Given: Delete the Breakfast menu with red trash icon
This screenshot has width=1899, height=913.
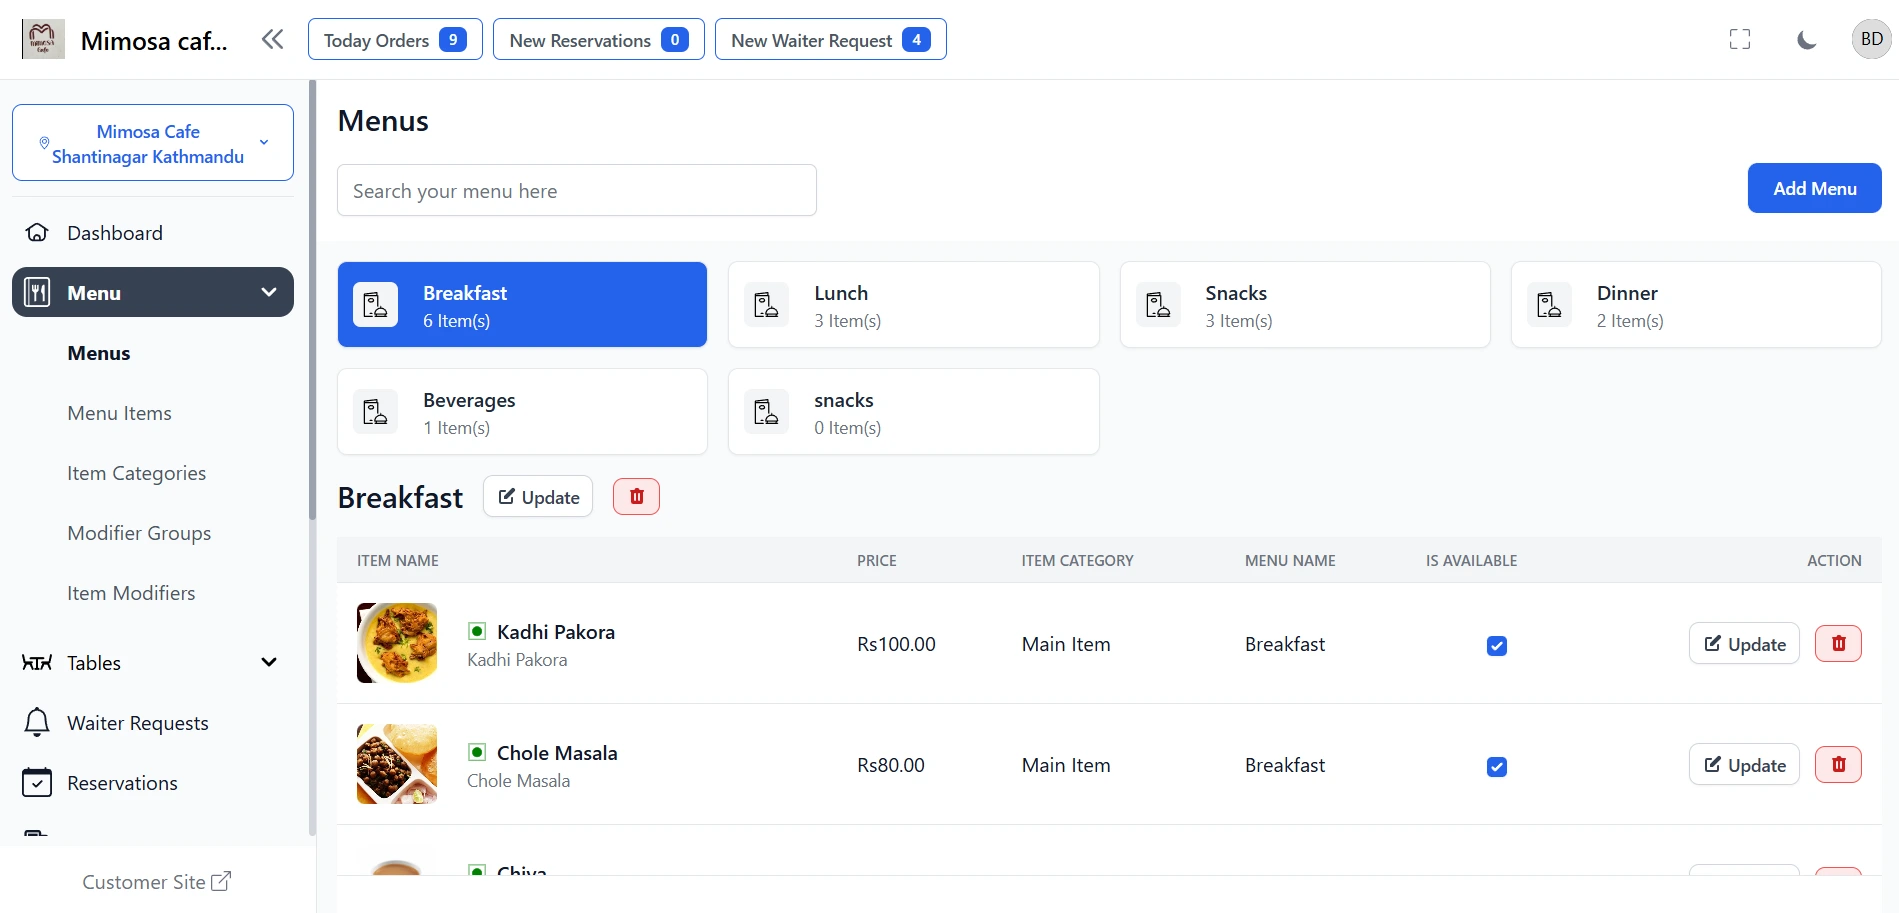Looking at the screenshot, I should (636, 497).
